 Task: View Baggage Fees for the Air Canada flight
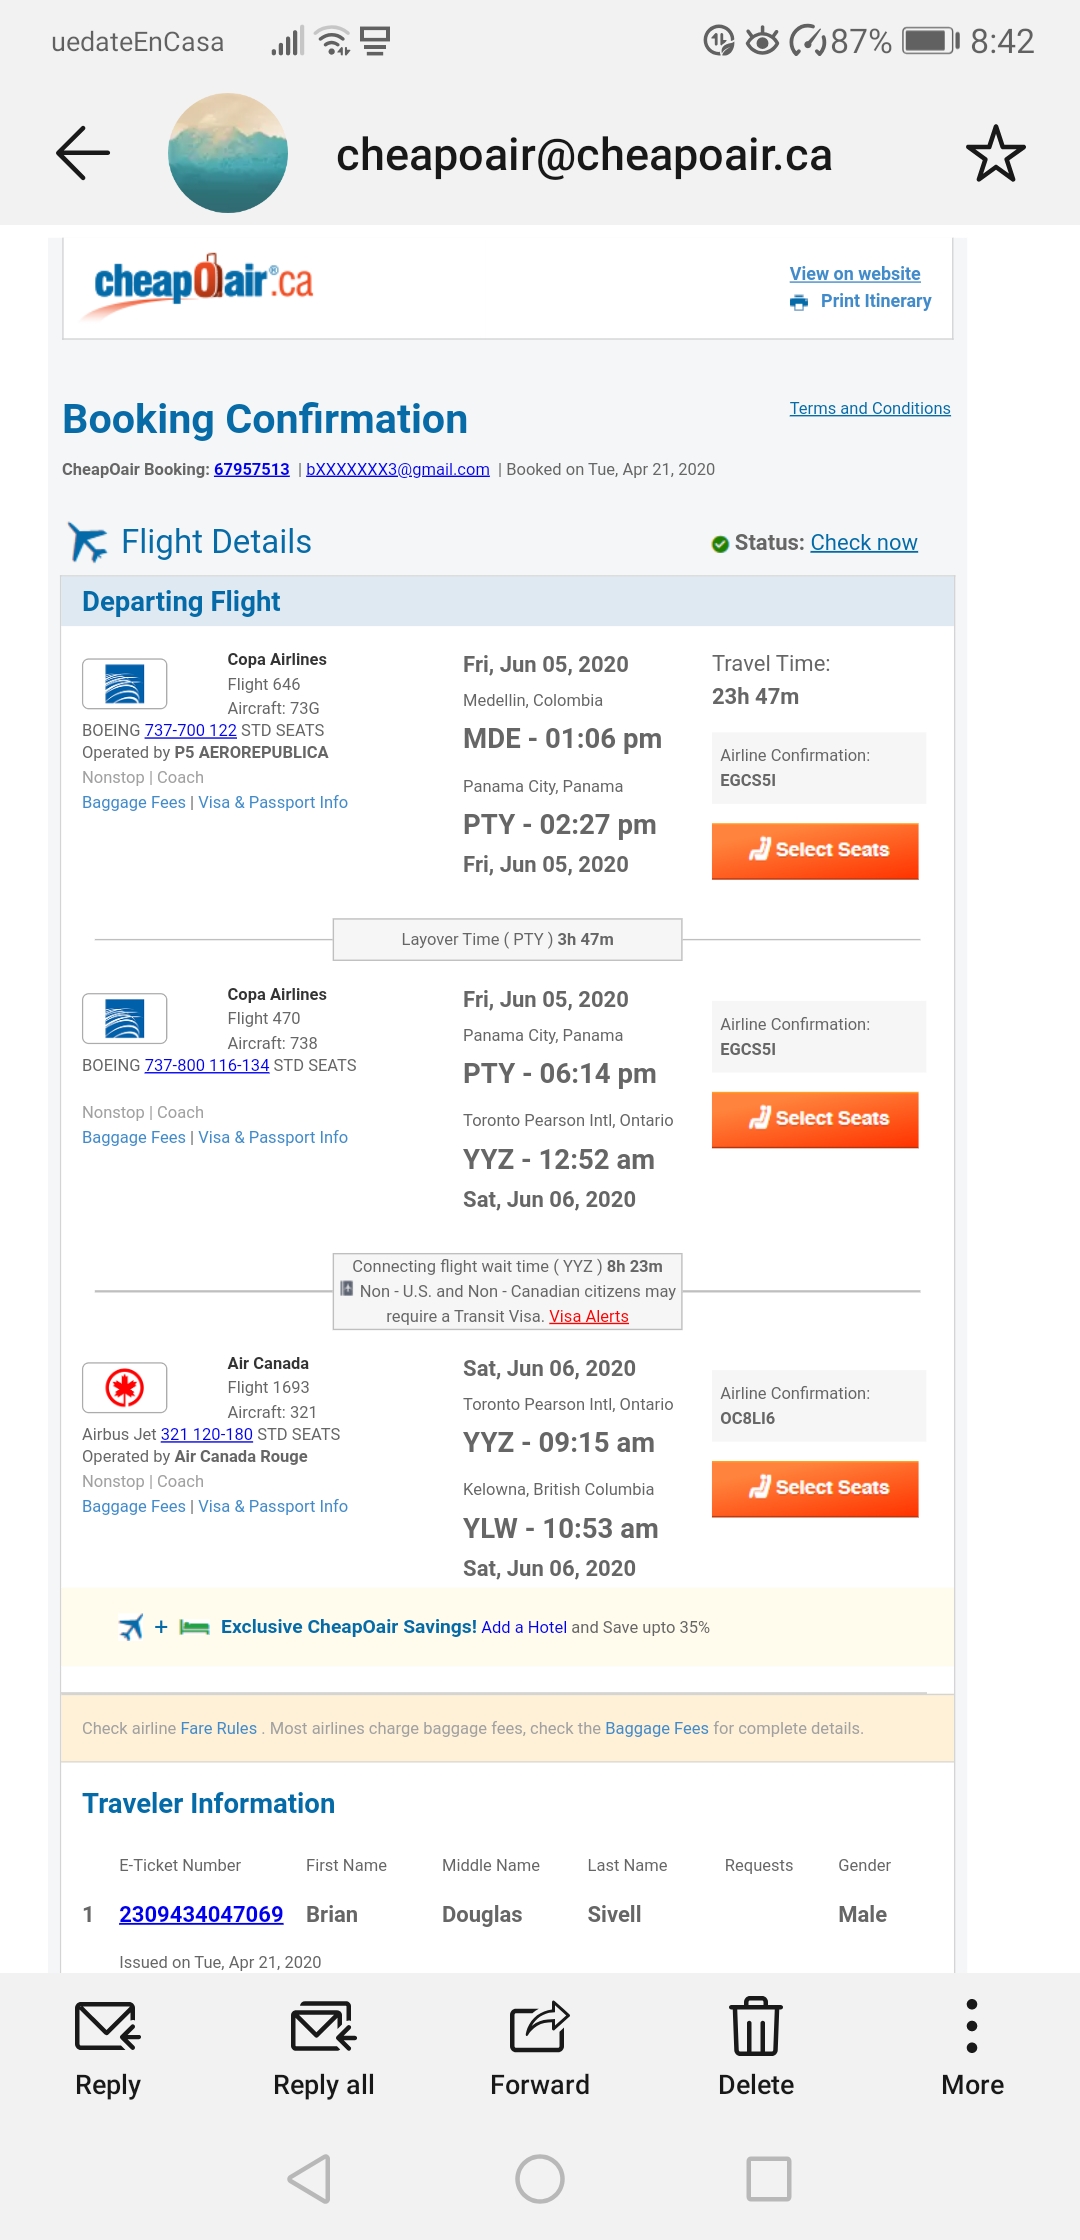pyautogui.click(x=133, y=1505)
